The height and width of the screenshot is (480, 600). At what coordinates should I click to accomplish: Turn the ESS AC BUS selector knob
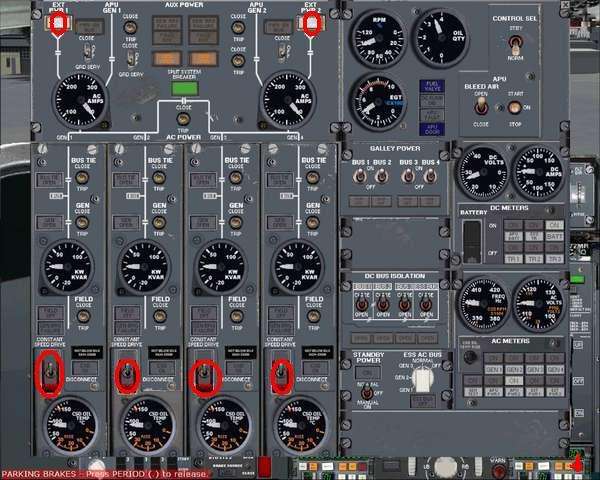425,377
